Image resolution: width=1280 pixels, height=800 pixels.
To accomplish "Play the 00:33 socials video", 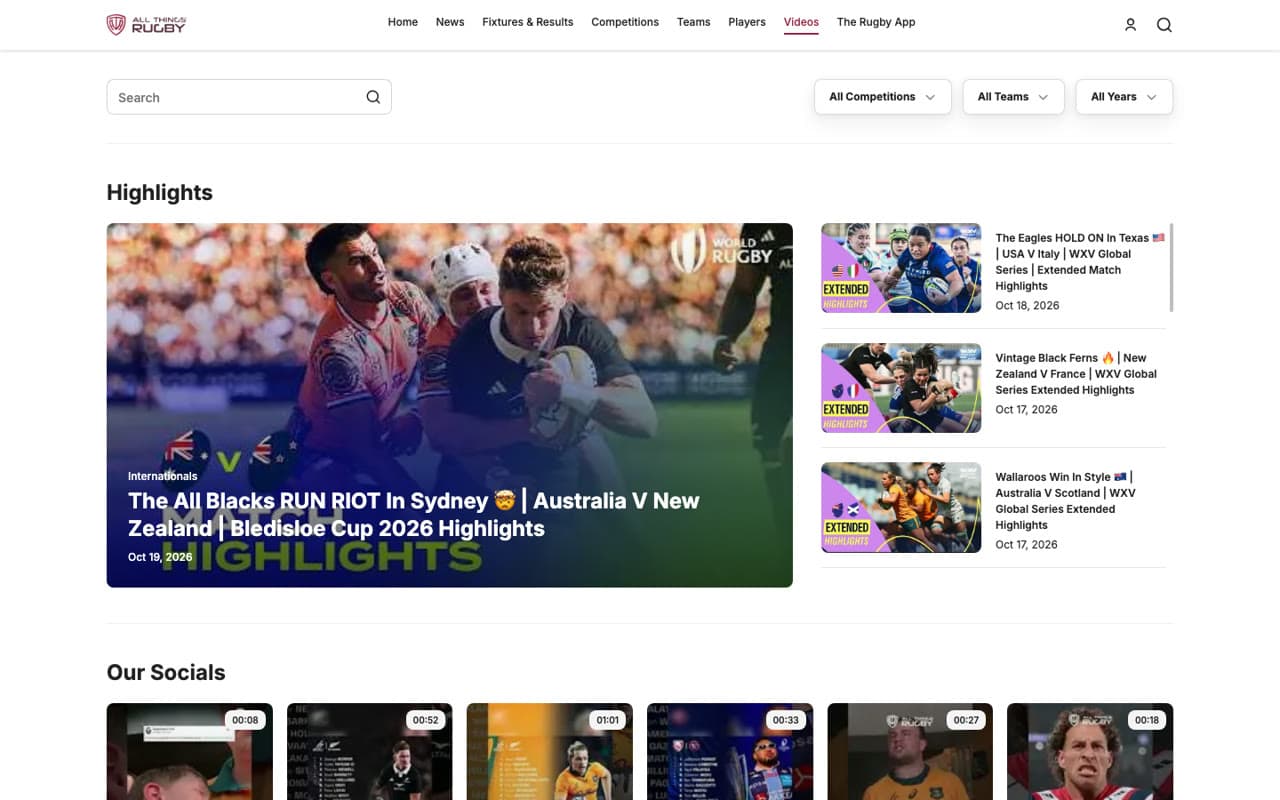I will click(x=730, y=751).
